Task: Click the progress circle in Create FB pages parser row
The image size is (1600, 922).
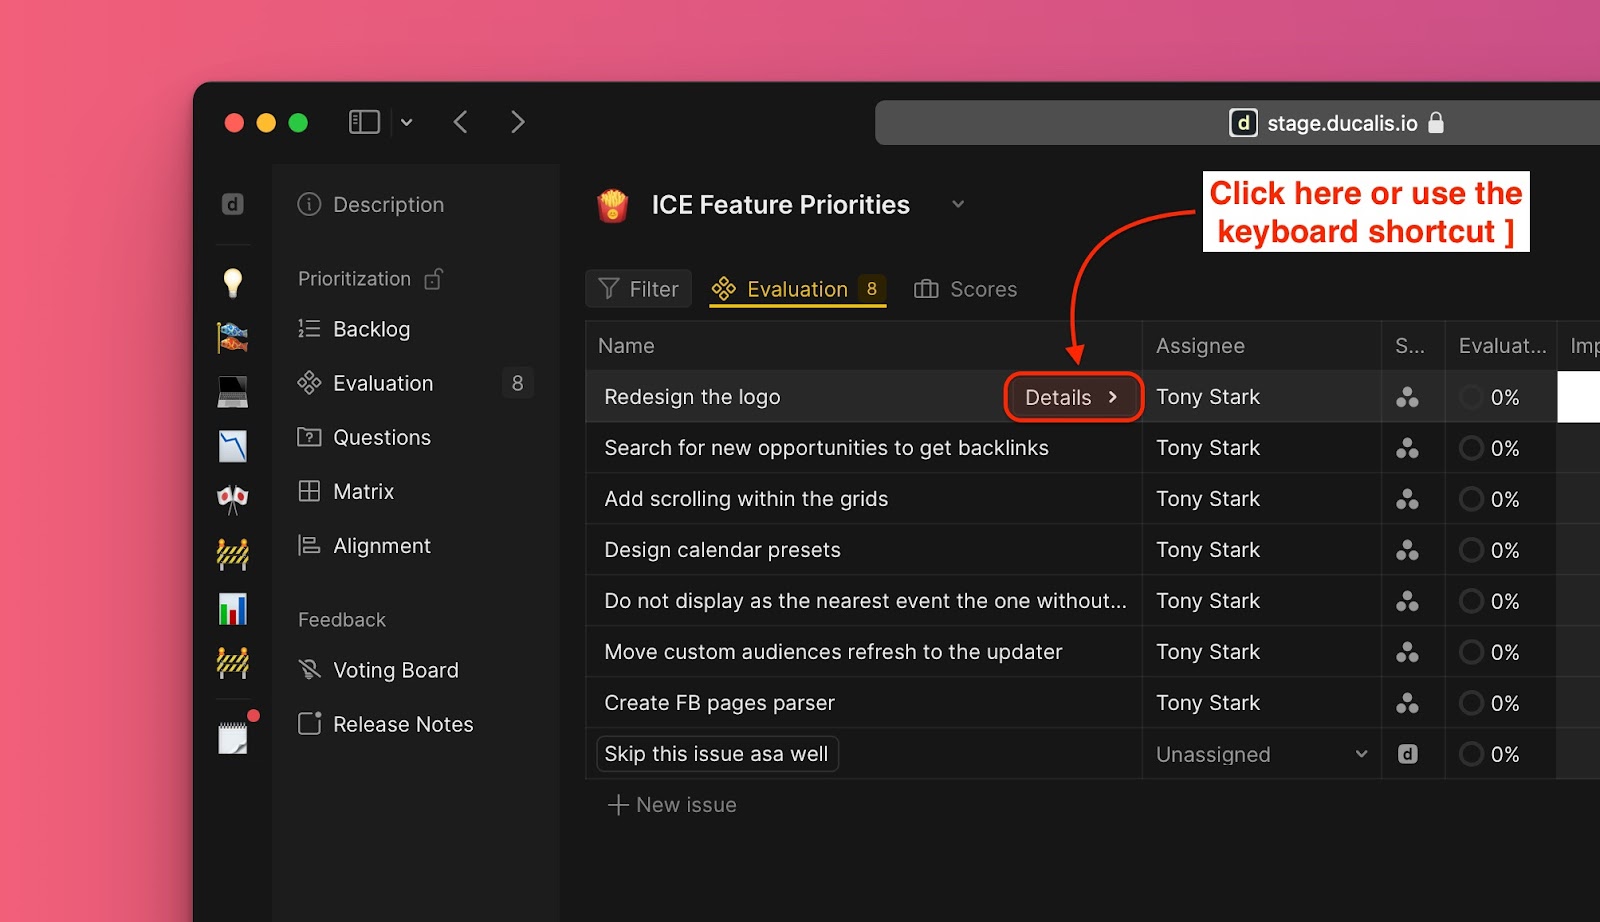Action: point(1471,703)
